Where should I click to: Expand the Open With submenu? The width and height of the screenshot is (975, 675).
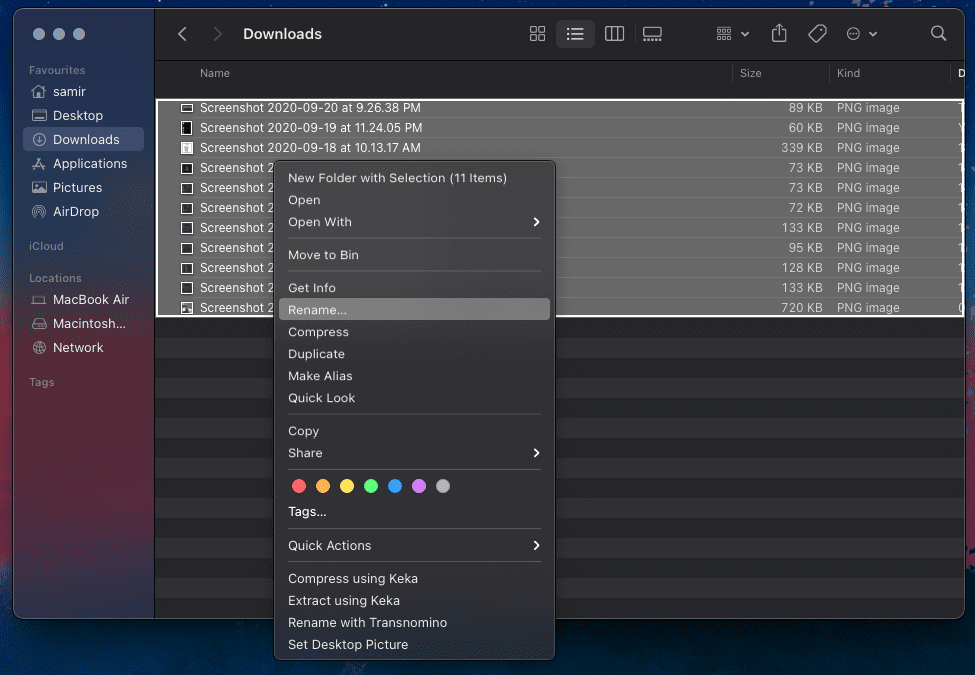pyautogui.click(x=414, y=222)
